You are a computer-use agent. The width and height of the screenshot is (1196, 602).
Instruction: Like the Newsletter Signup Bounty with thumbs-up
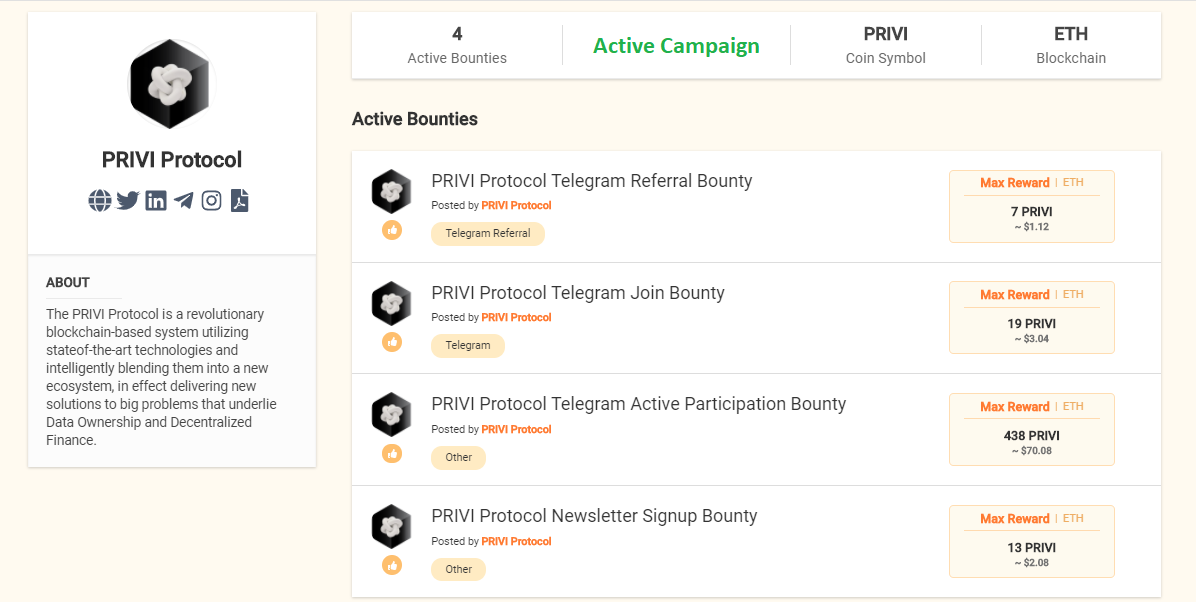[x=392, y=565]
